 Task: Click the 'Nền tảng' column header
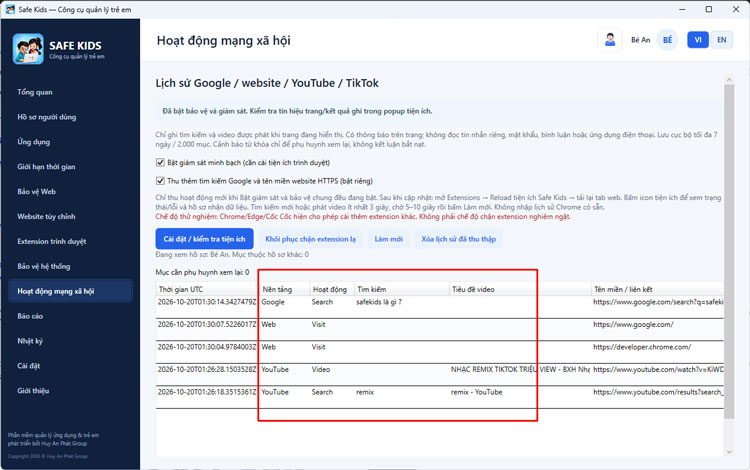pos(285,289)
